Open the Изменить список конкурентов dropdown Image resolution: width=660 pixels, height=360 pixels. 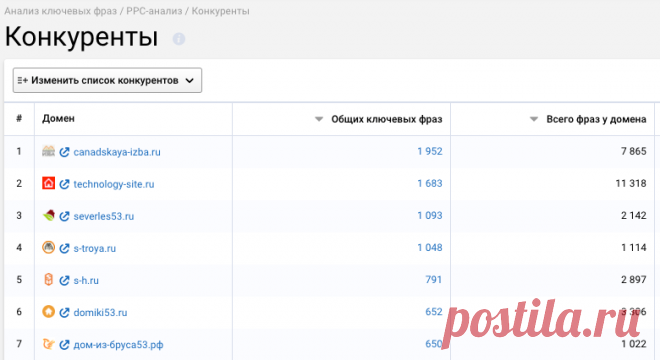coord(107,80)
